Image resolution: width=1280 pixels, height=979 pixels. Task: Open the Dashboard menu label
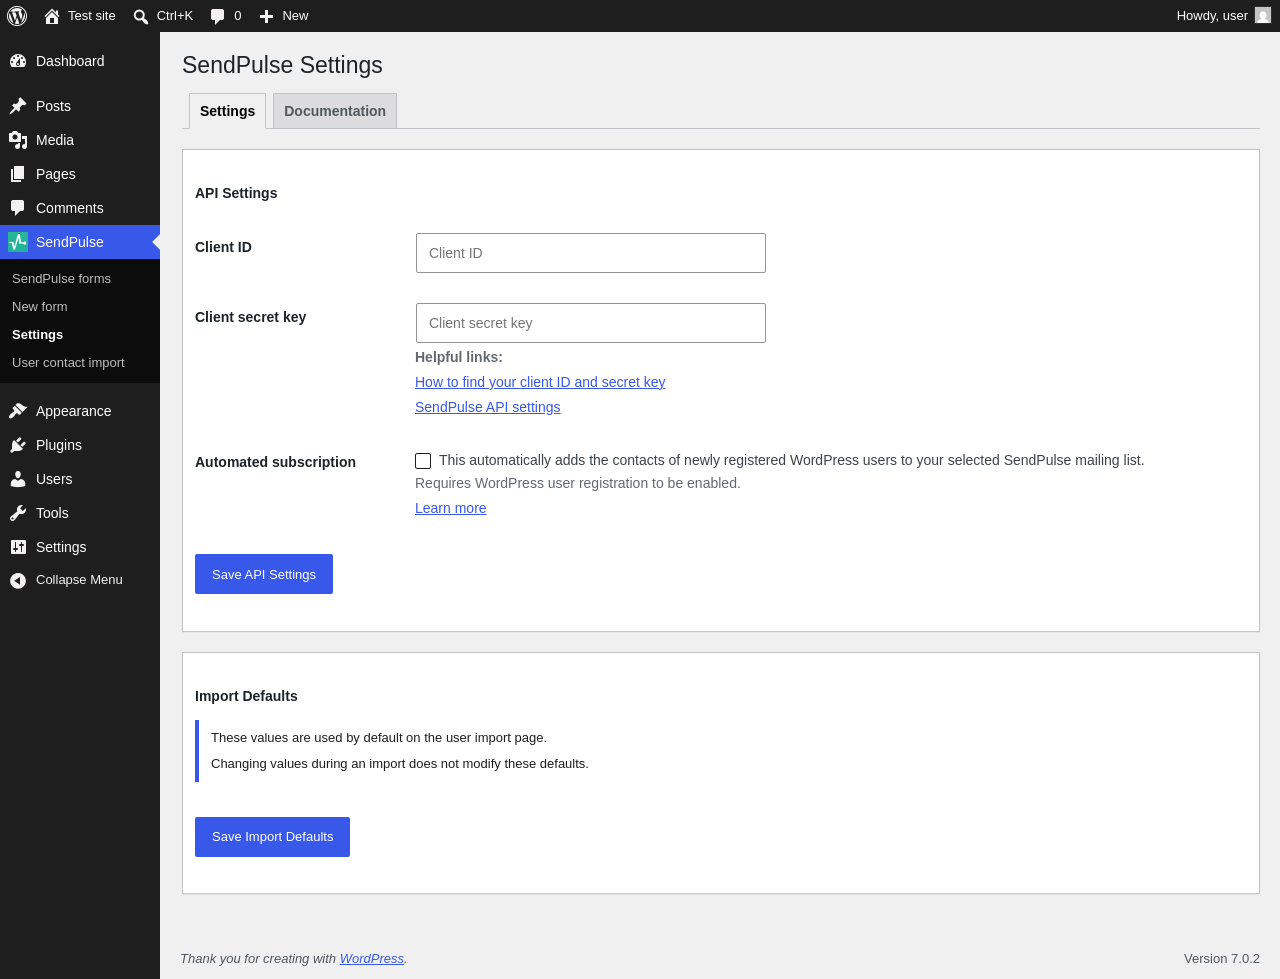click(70, 61)
